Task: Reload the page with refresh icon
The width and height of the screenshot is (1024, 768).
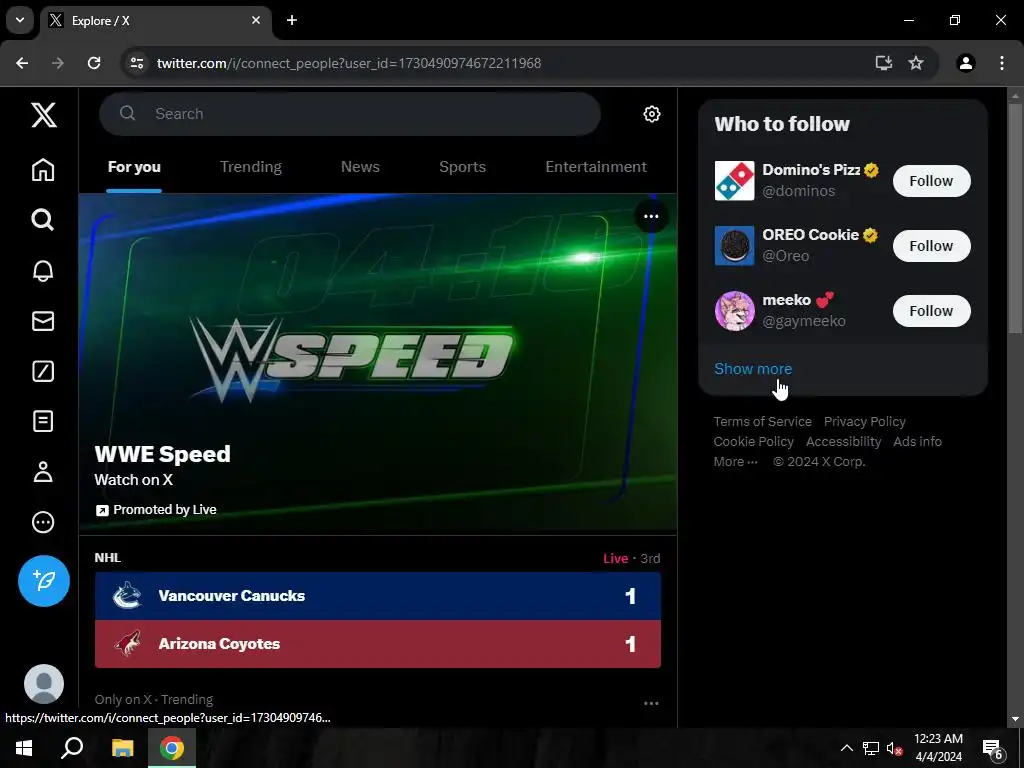Action: pyautogui.click(x=94, y=63)
